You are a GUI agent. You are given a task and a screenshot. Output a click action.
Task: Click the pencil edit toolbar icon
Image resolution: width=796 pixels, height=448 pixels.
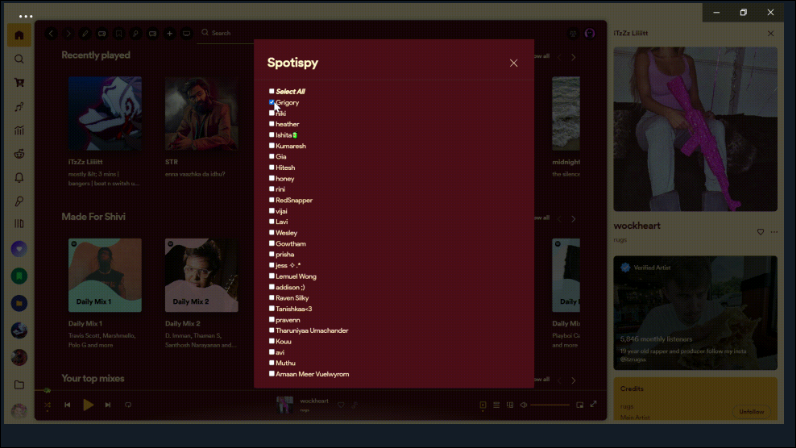(x=85, y=34)
